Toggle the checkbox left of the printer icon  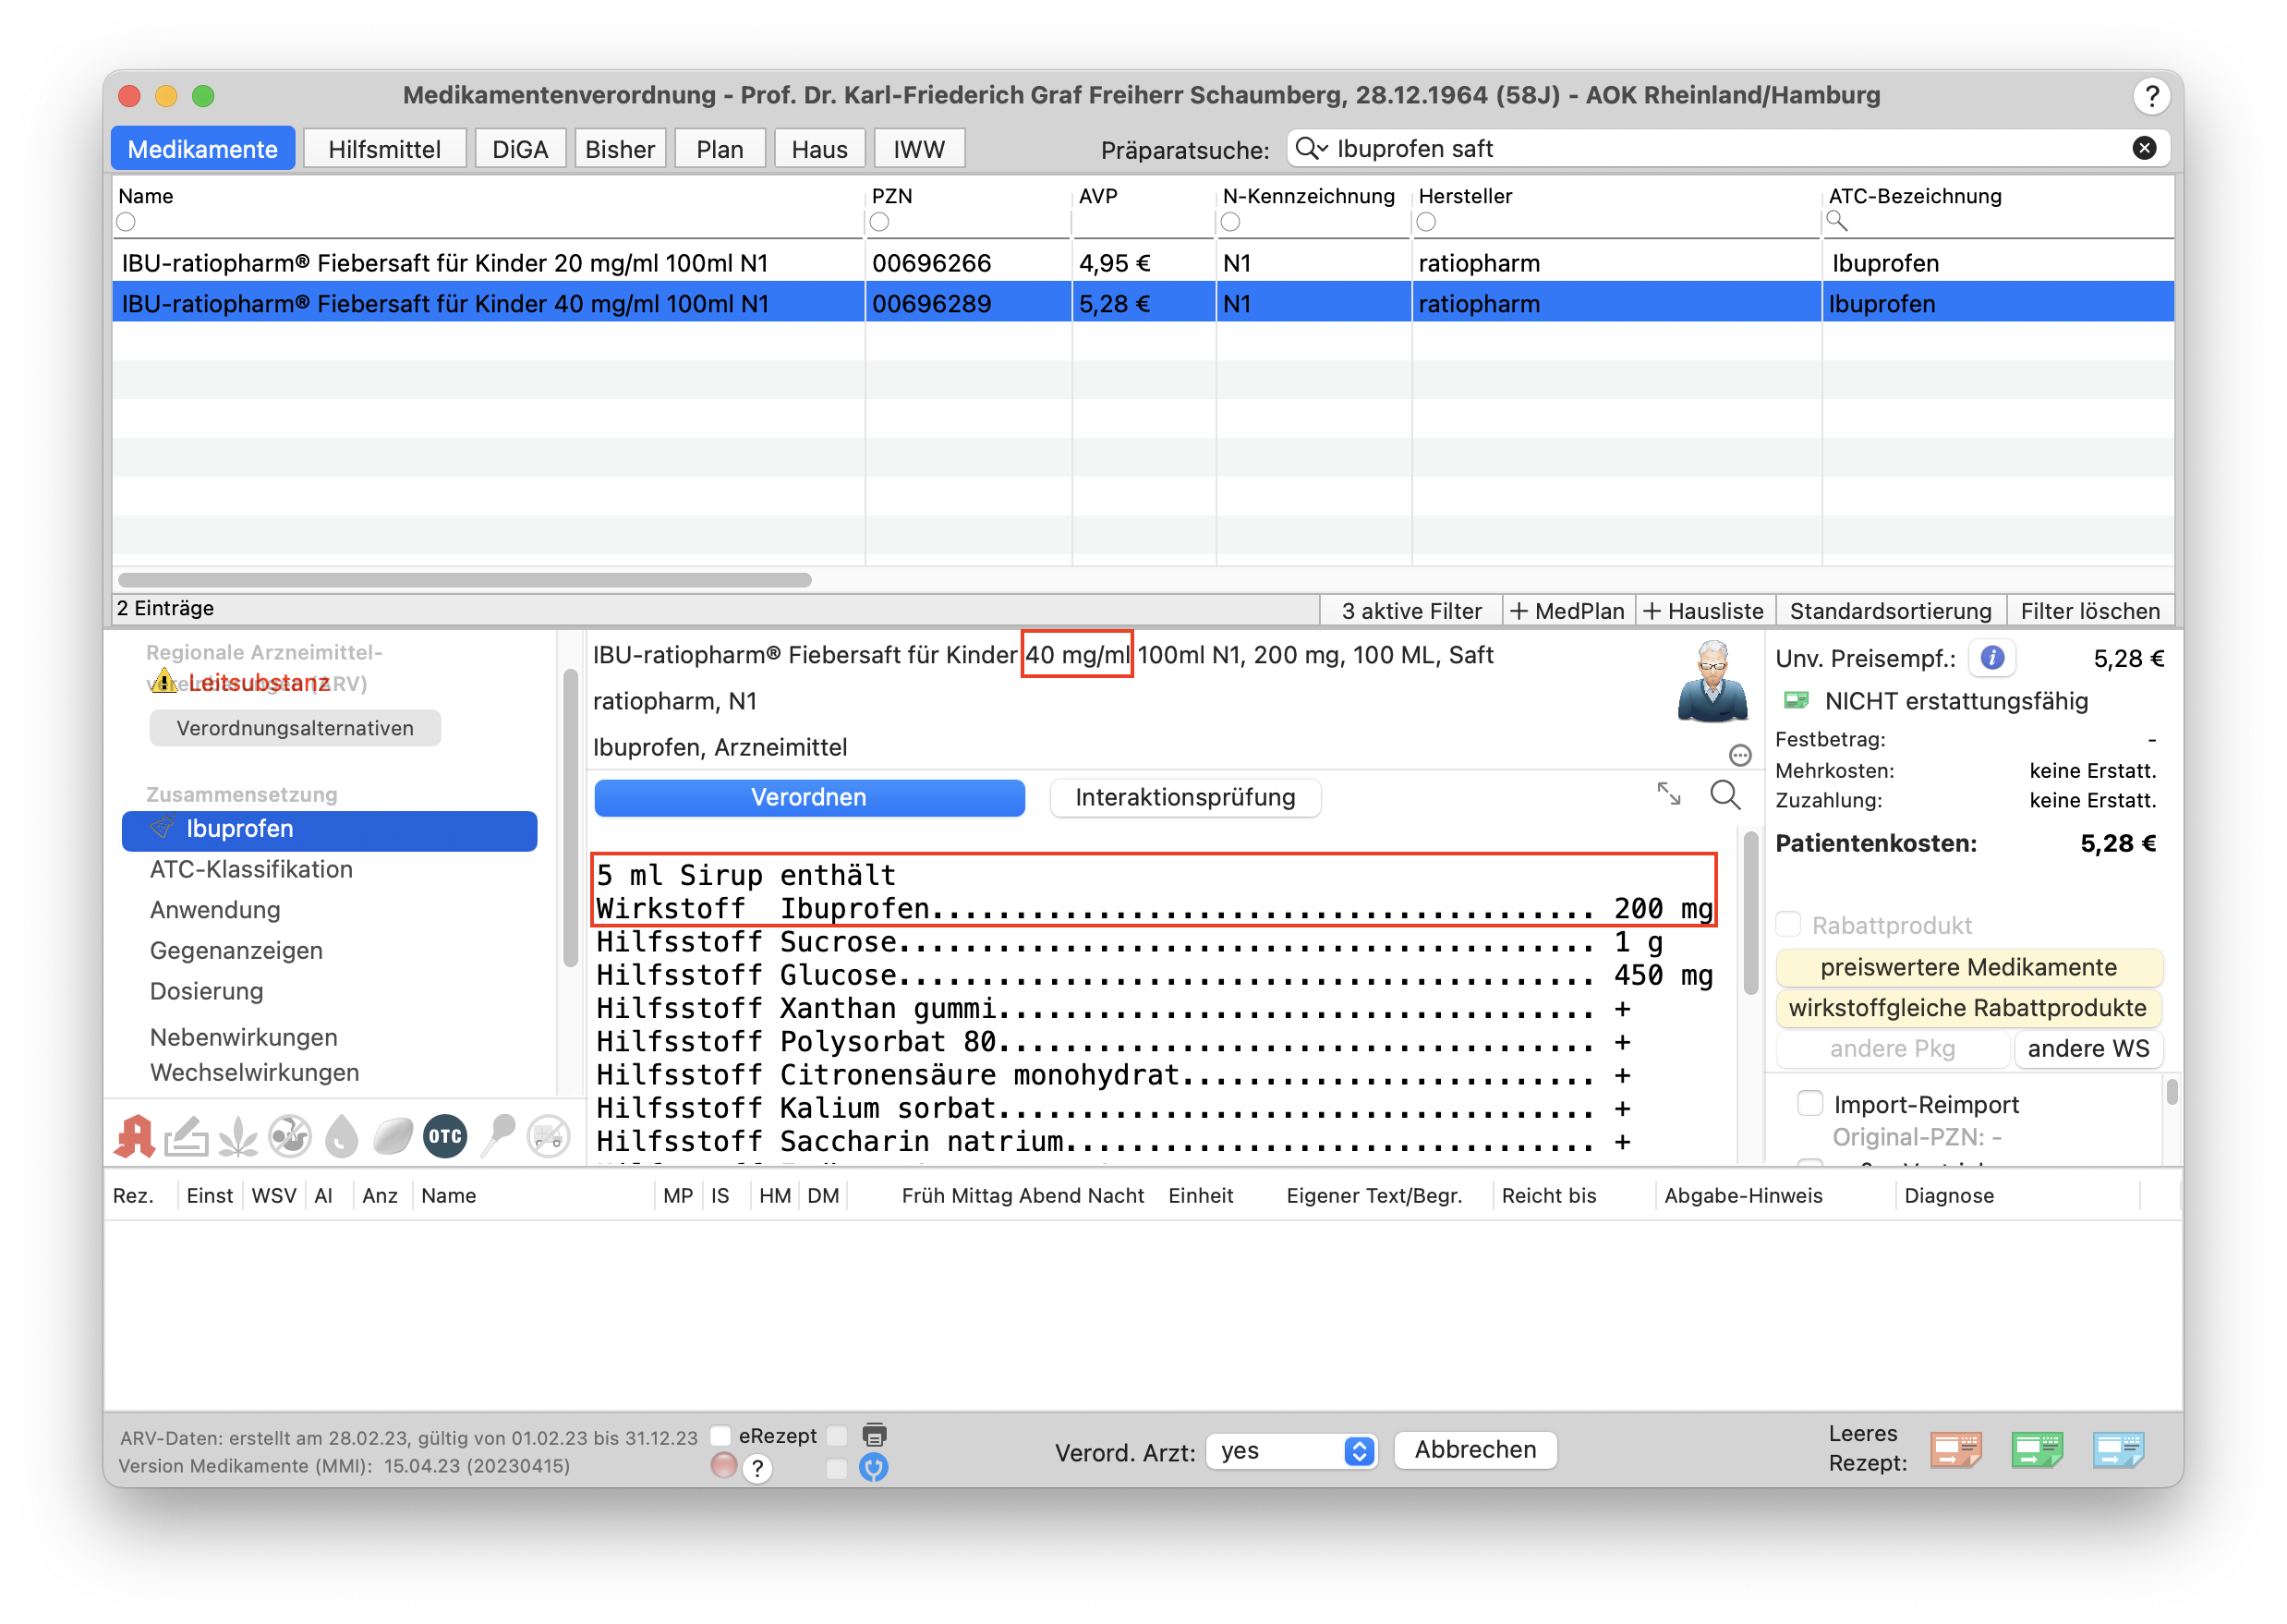[837, 1436]
